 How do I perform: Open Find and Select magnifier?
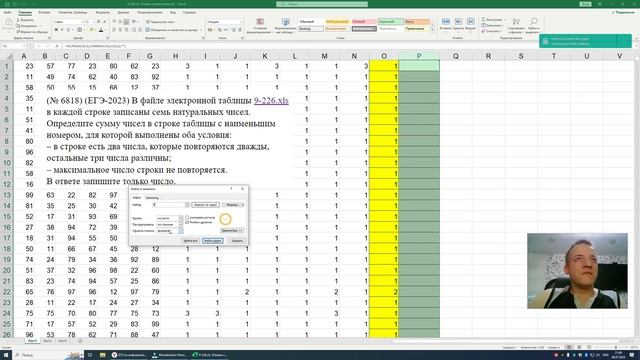534,21
